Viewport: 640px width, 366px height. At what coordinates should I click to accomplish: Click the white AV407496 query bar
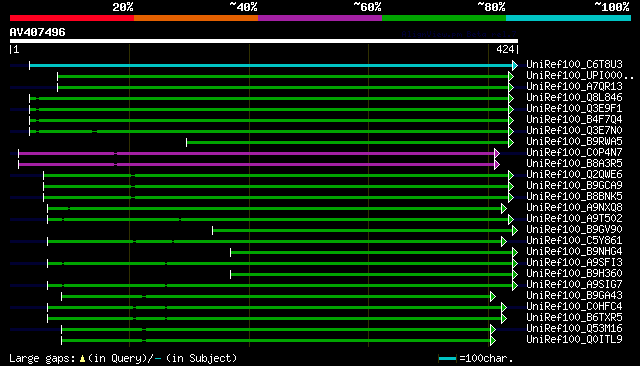(x=264, y=41)
